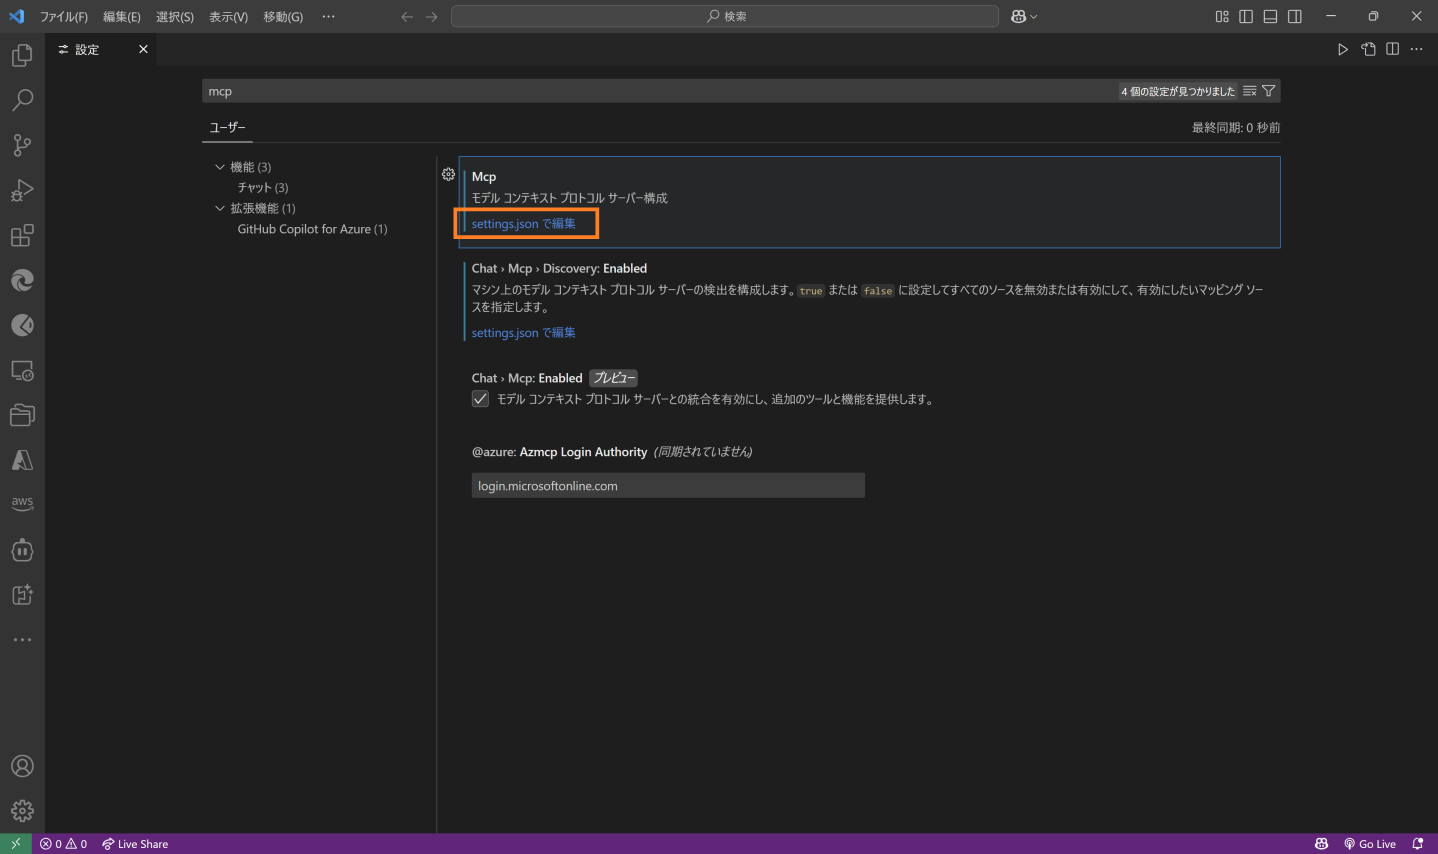The width and height of the screenshot is (1438, 854).
Task: Open the settings filter funnel icon
Action: 1269,91
